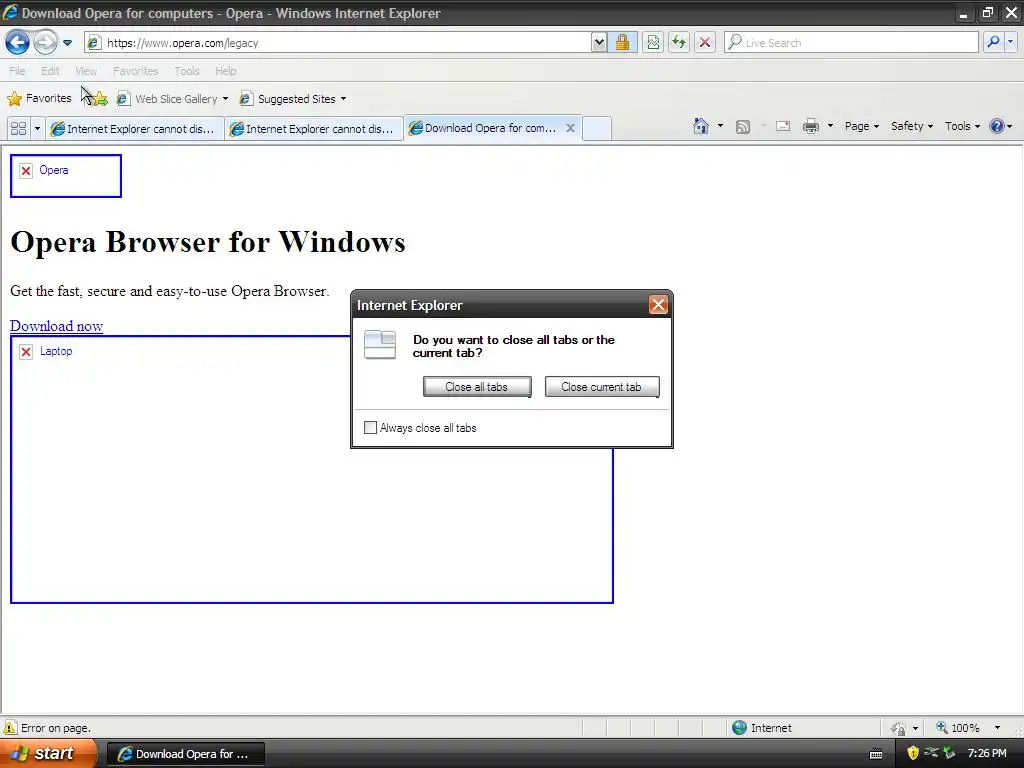The image size is (1024, 768).
Task: Open the recent pages dropdown arrow
Action: point(67,43)
